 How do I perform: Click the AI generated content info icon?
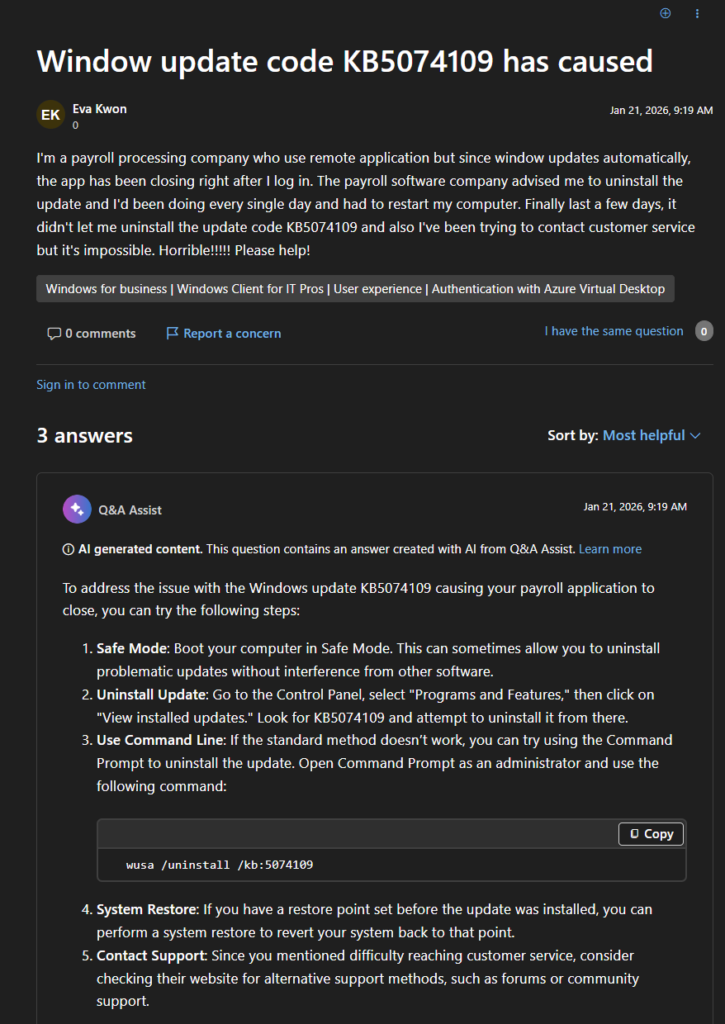pyautogui.click(x=68, y=549)
